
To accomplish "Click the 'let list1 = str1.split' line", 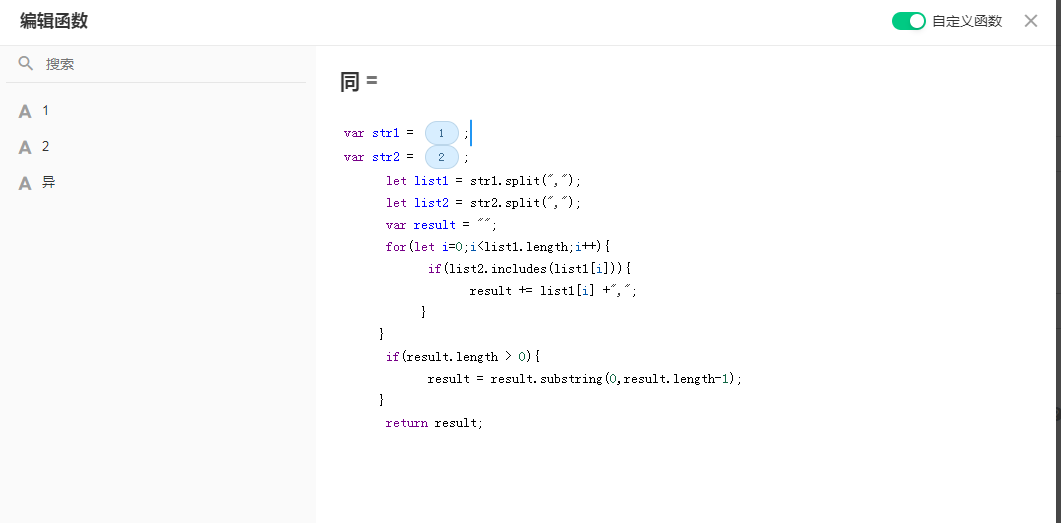I will tap(483, 181).
